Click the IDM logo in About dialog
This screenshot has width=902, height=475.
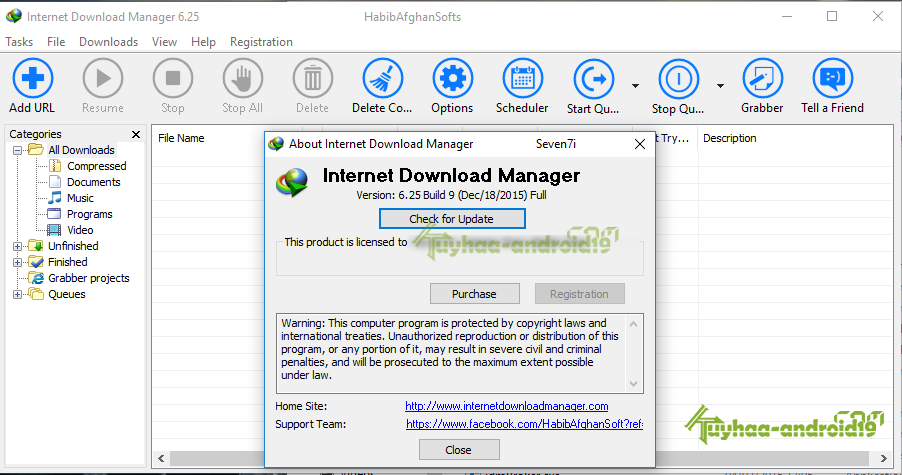pyautogui.click(x=292, y=182)
